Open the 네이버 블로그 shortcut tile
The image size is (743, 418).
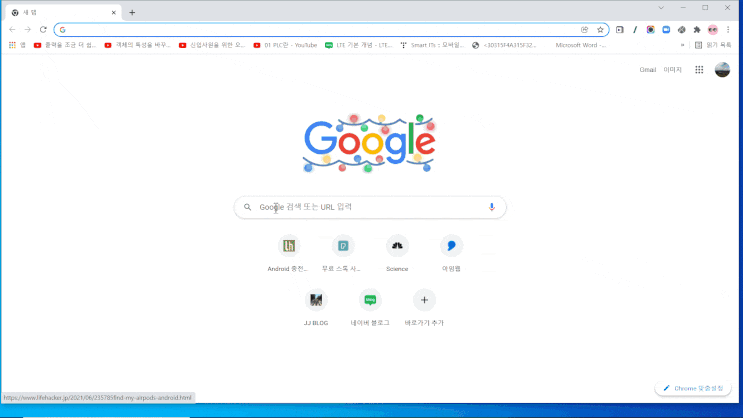(370, 308)
